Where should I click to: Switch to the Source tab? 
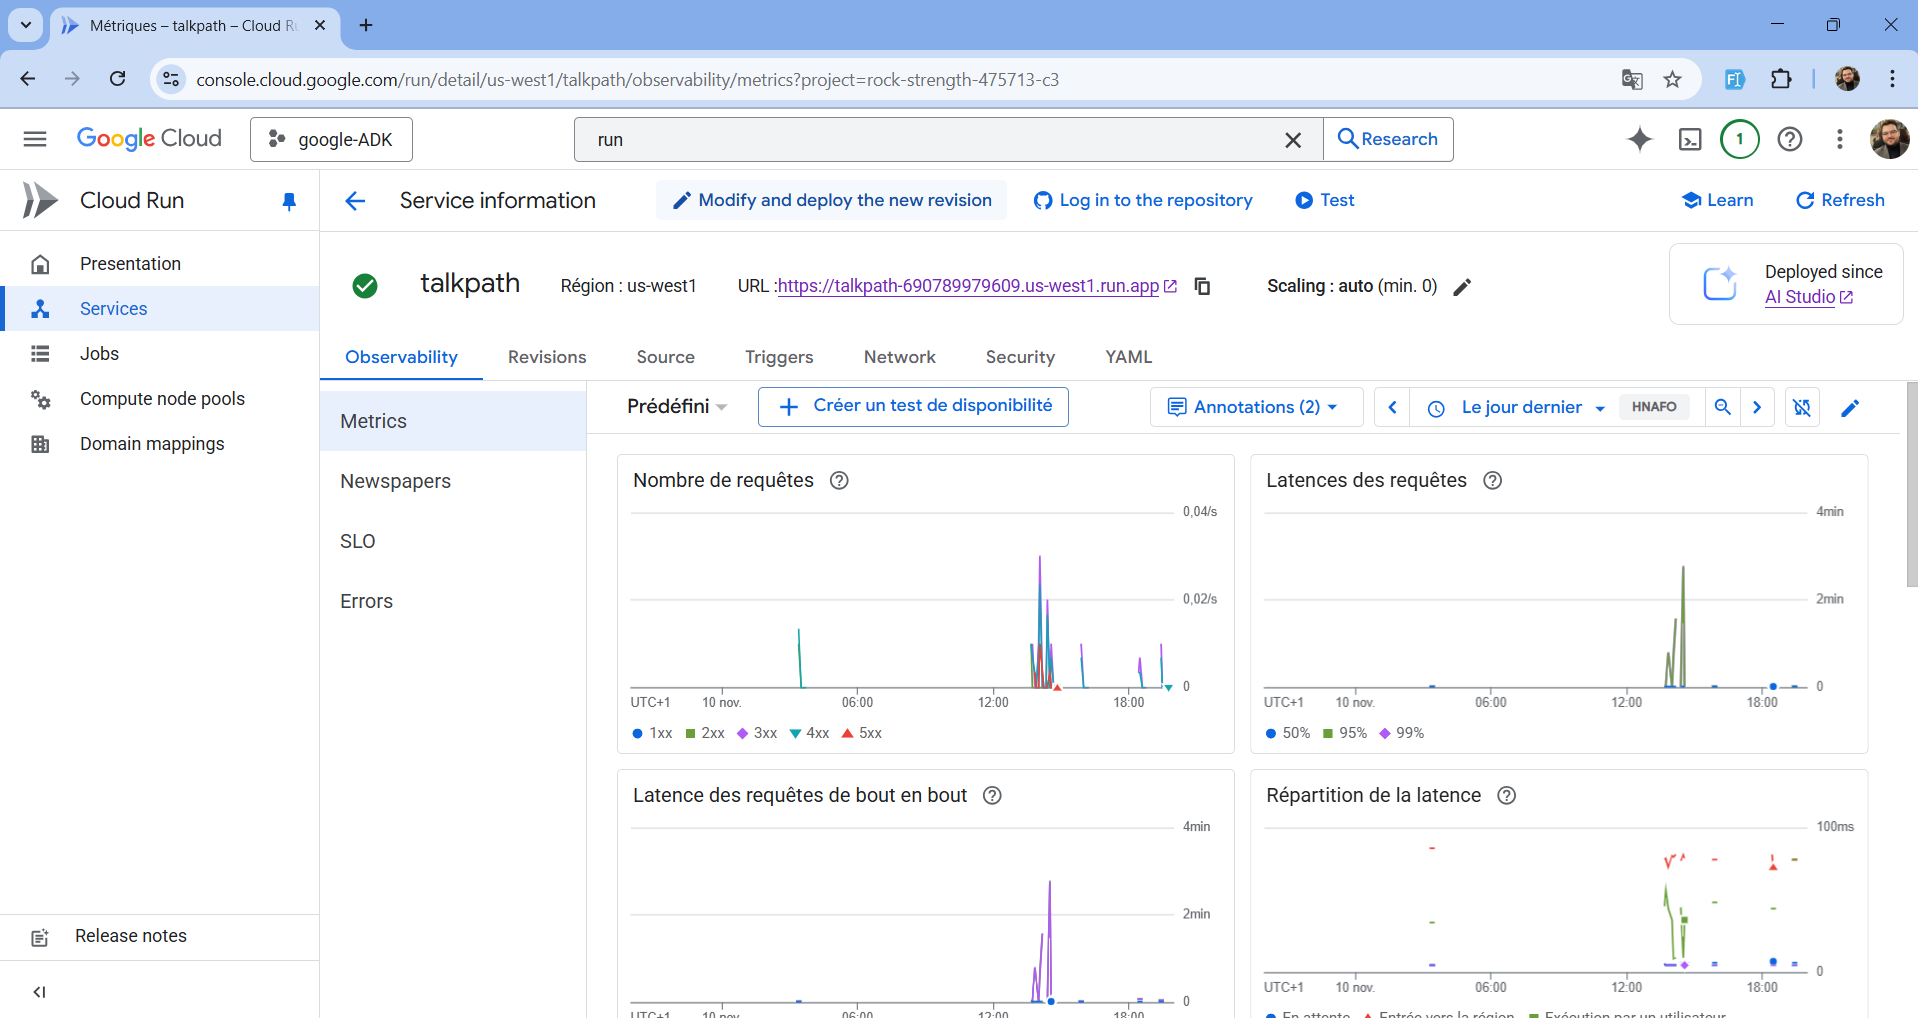[x=666, y=357]
